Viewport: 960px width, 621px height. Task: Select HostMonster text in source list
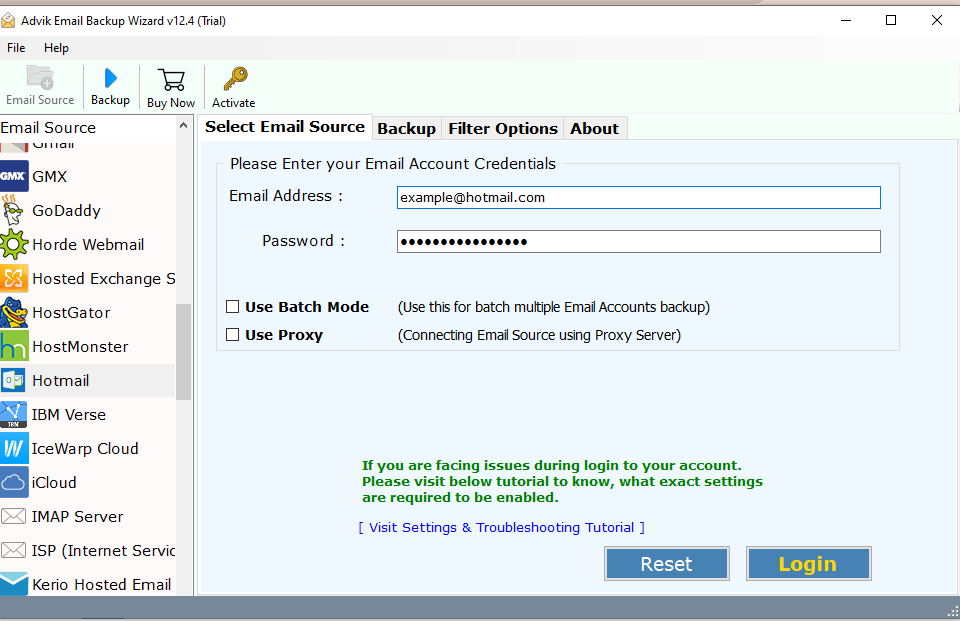click(x=80, y=347)
